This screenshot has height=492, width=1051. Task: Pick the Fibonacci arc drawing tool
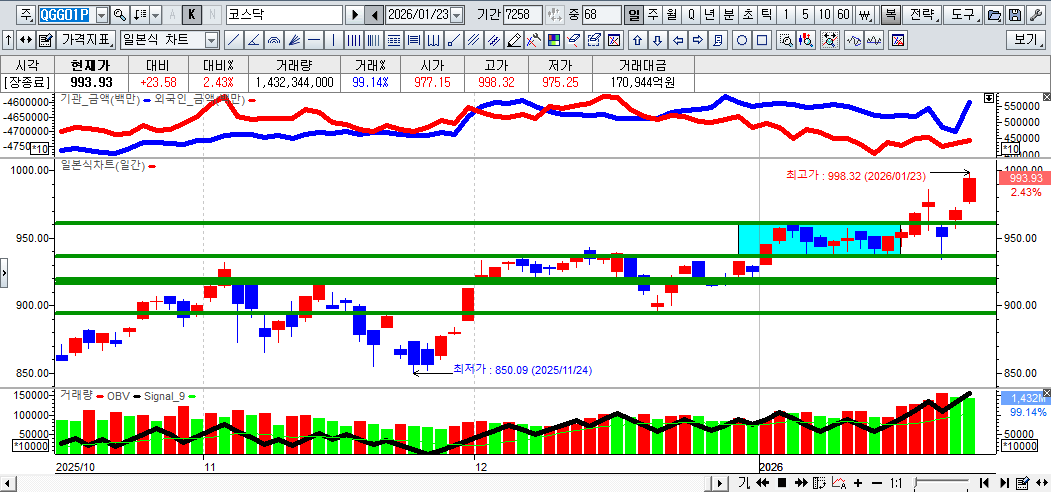pos(274,41)
